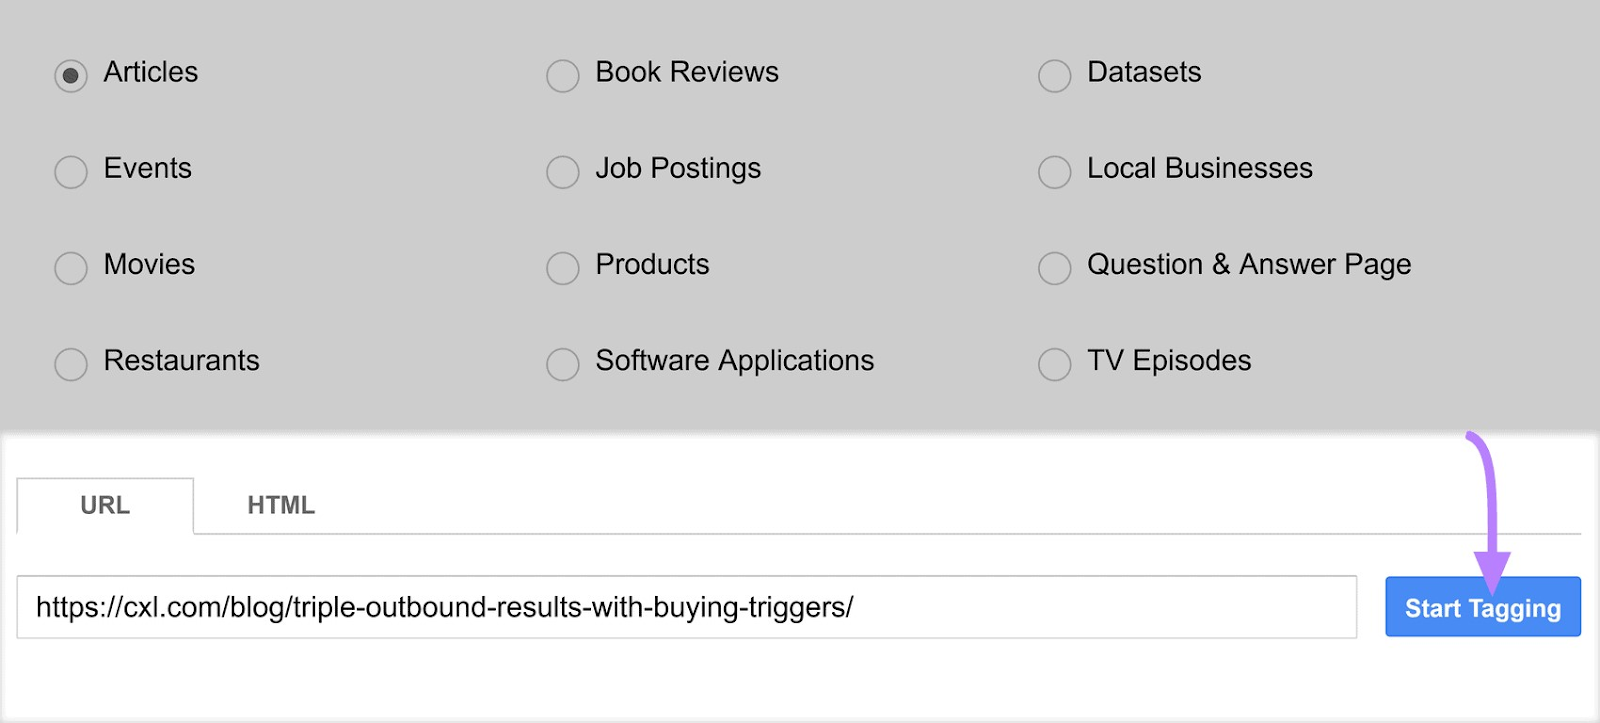Pick the Products data type

(x=563, y=268)
